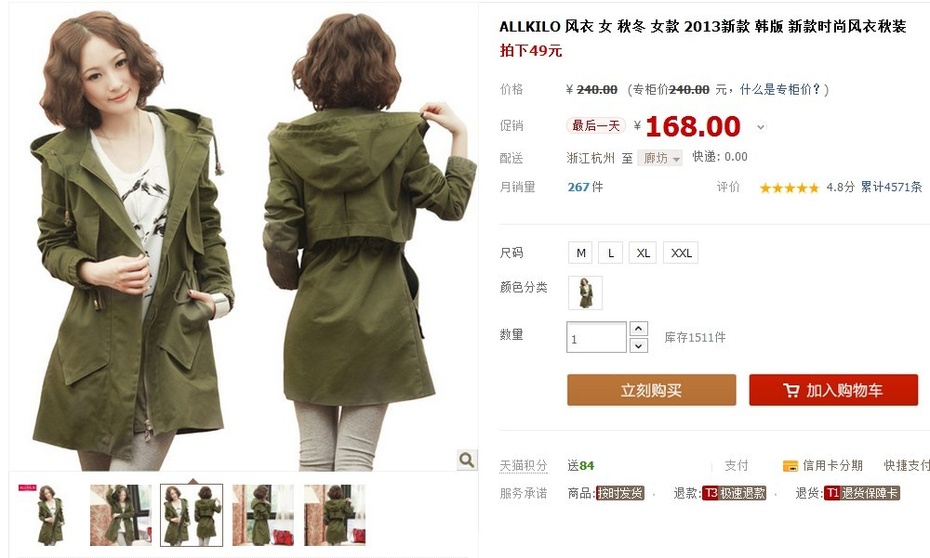Decrease quantity with the down arrow

638,345
